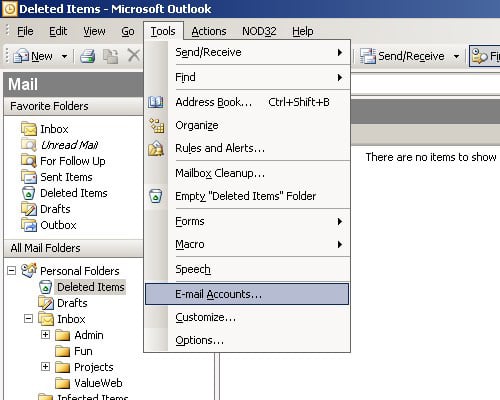The width and height of the screenshot is (500, 400).
Task: Expand the Projects folder node
Action: tap(45, 367)
